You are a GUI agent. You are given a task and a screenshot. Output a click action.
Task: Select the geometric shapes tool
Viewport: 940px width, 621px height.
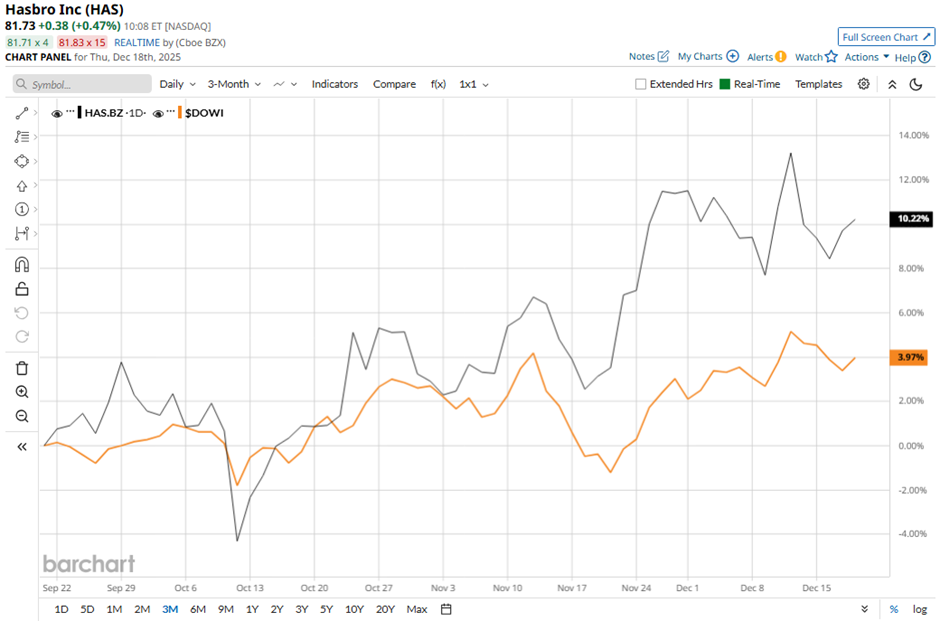(x=22, y=161)
